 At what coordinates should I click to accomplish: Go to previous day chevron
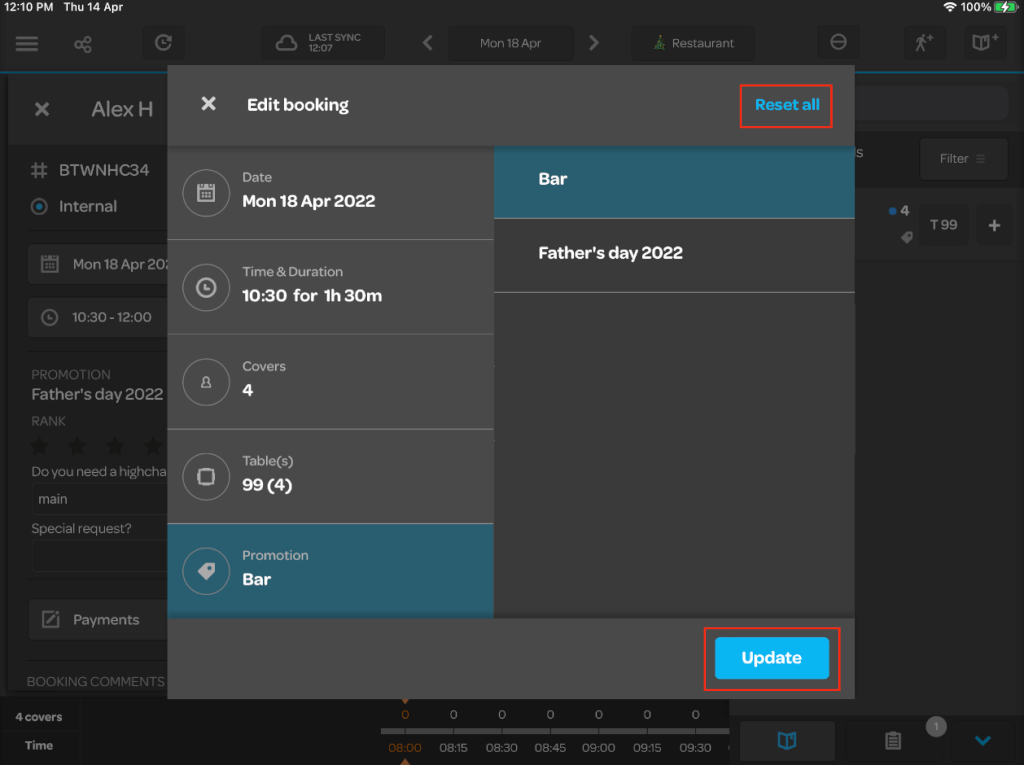tap(428, 43)
